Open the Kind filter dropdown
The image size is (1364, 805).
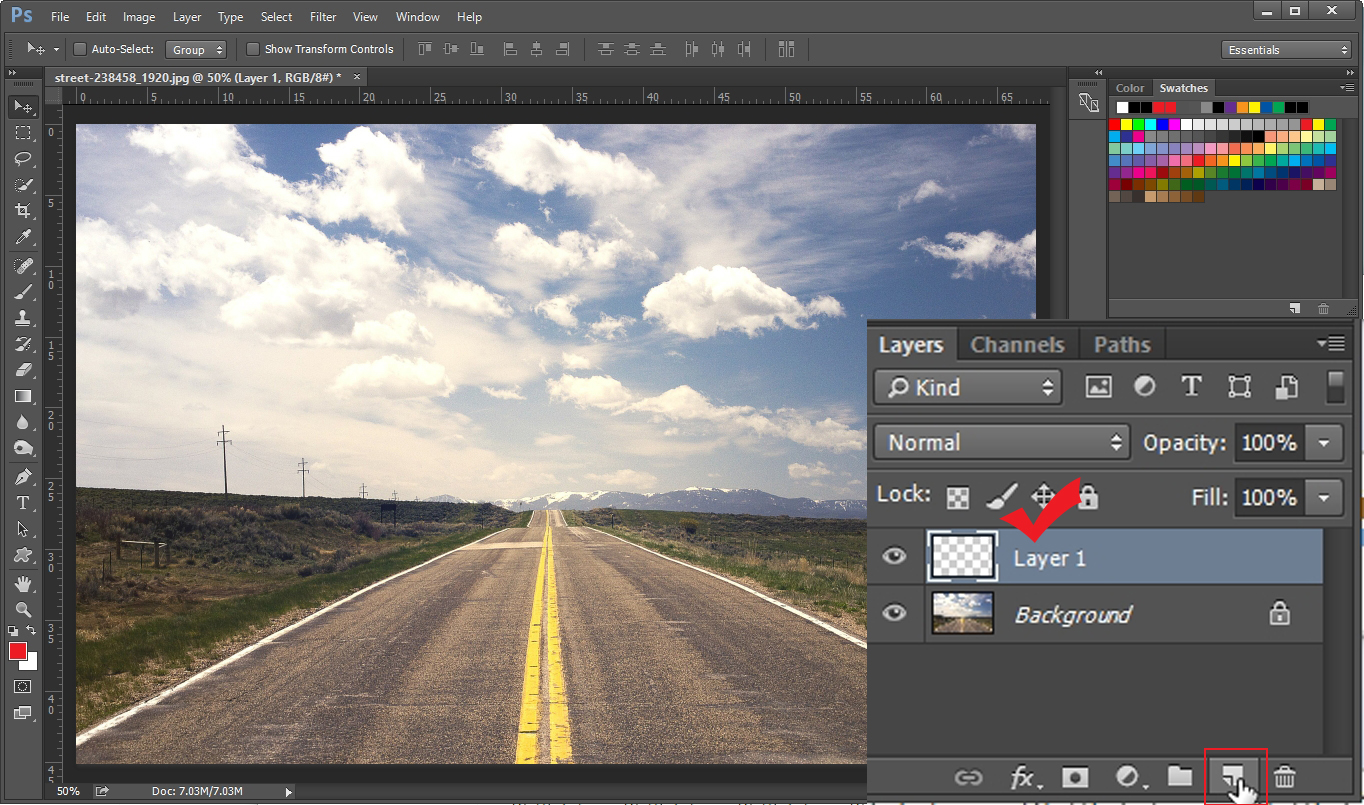pos(967,387)
